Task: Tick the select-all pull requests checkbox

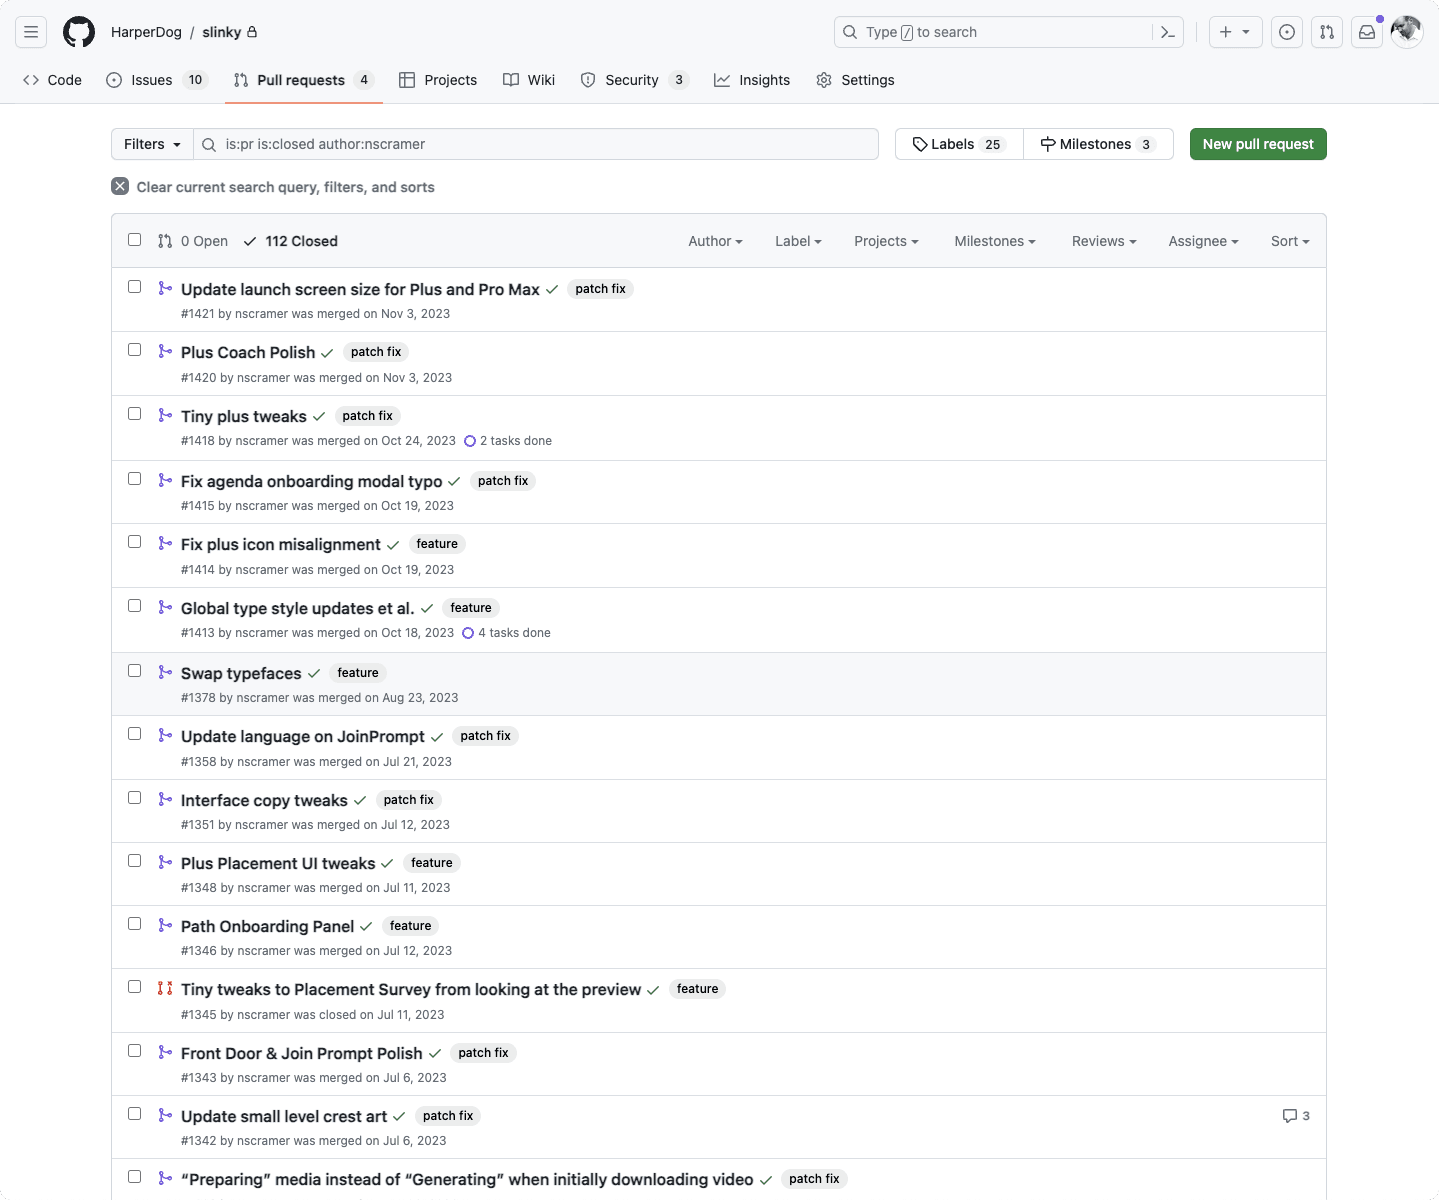Action: (135, 240)
